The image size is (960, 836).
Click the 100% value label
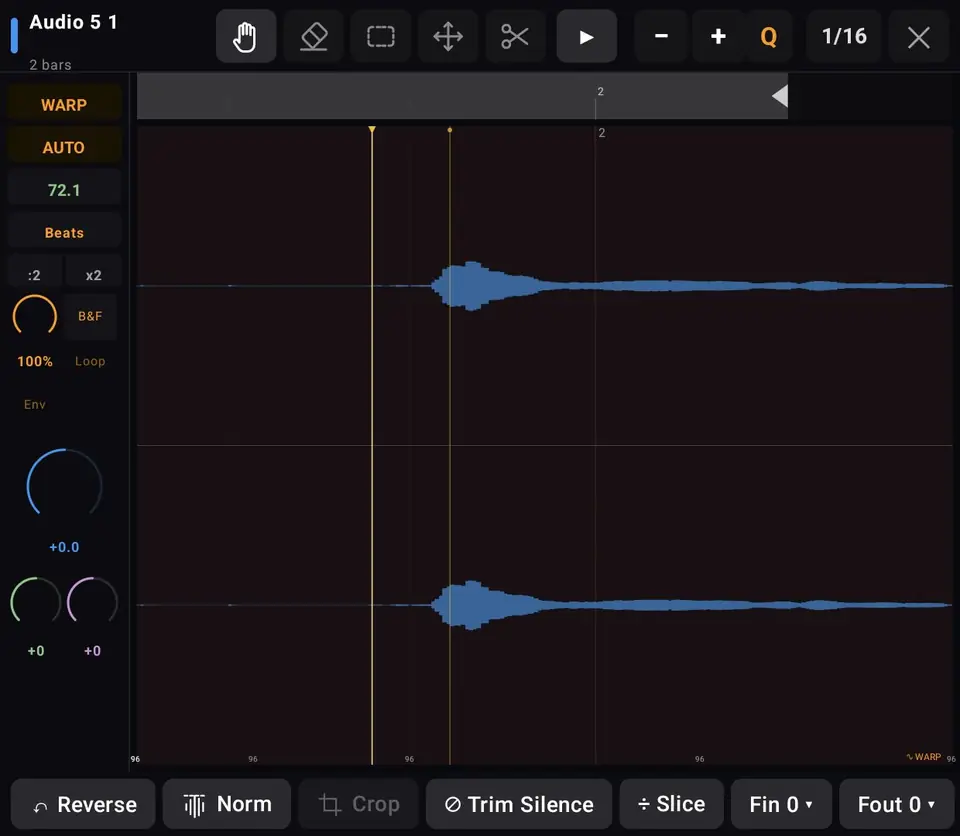35,361
